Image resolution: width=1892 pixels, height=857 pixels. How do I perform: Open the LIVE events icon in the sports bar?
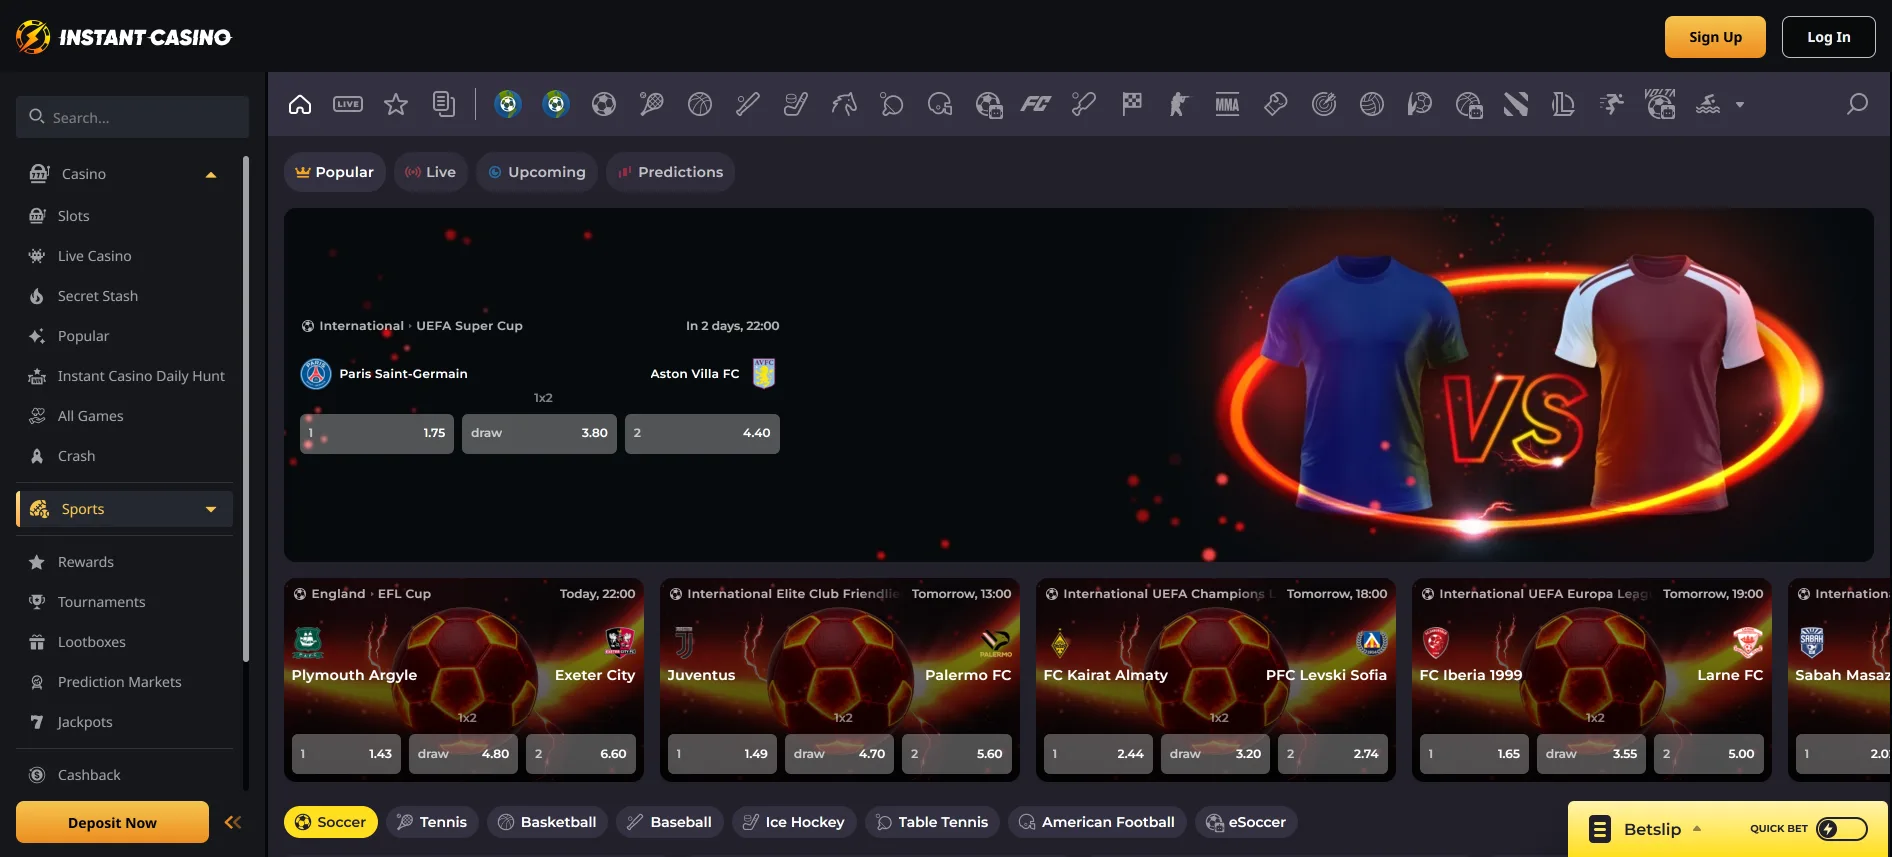(348, 104)
